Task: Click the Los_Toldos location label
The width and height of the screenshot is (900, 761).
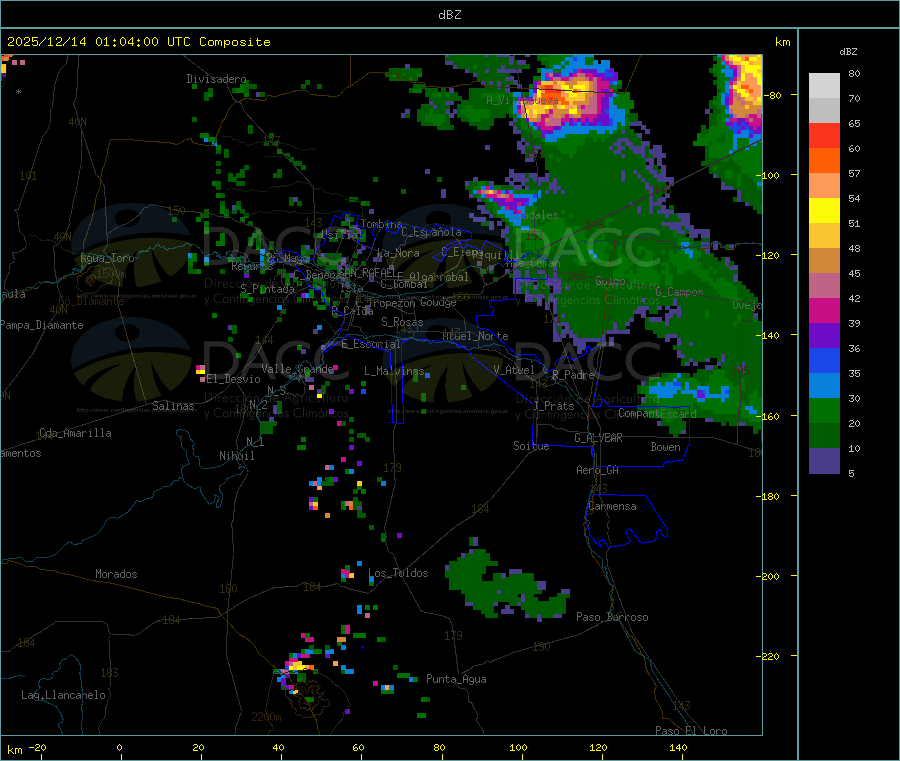Action: pos(398,573)
